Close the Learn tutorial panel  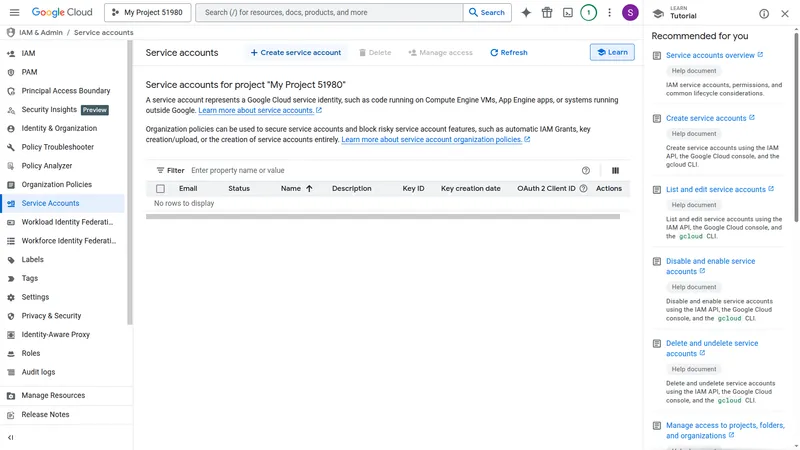click(x=785, y=14)
